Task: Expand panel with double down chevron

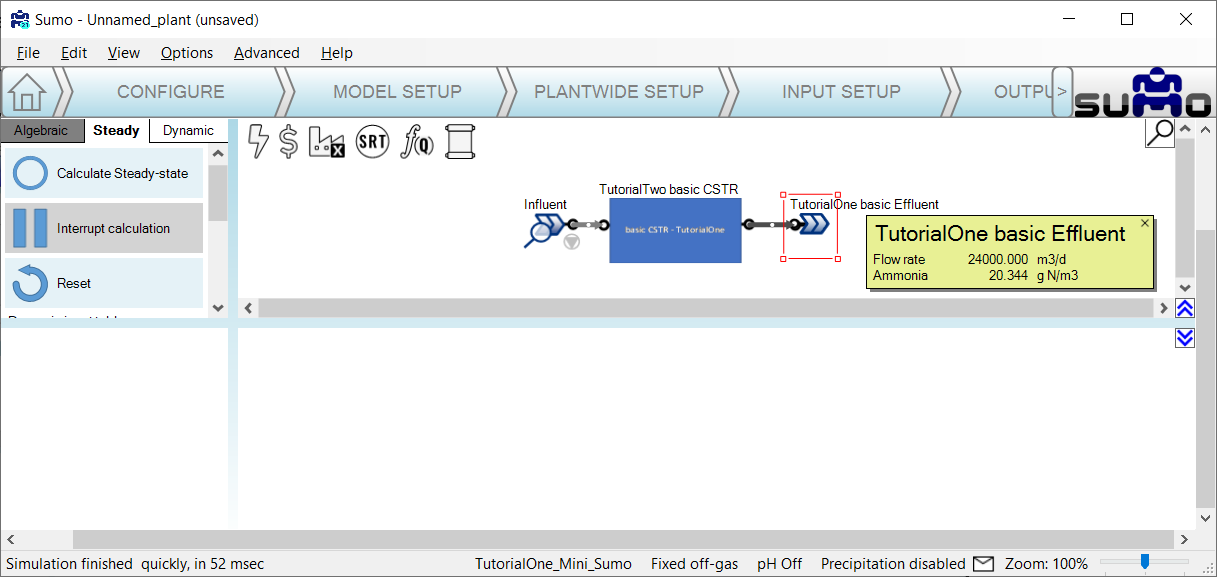Action: (x=1185, y=338)
